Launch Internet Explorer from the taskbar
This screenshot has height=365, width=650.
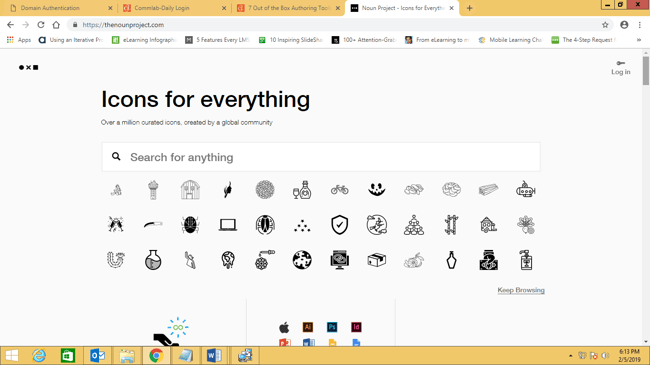click(39, 355)
